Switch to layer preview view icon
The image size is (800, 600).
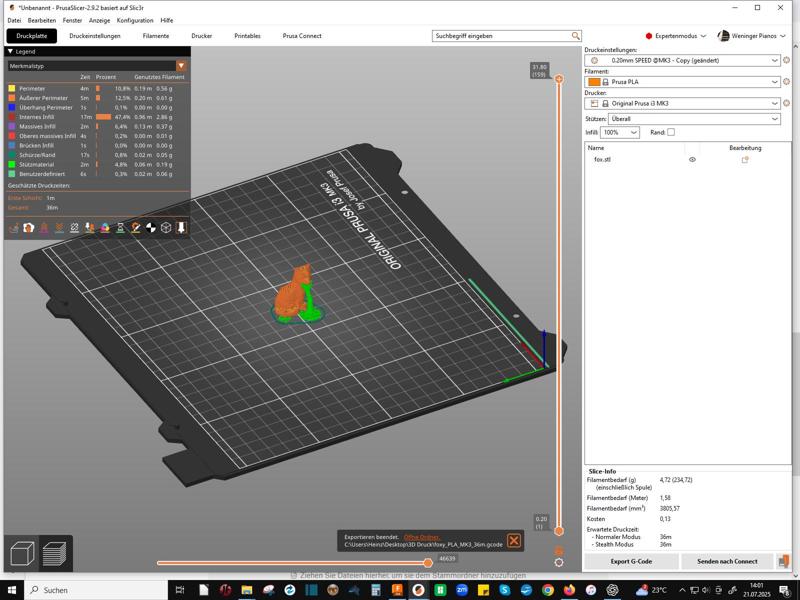(x=54, y=553)
